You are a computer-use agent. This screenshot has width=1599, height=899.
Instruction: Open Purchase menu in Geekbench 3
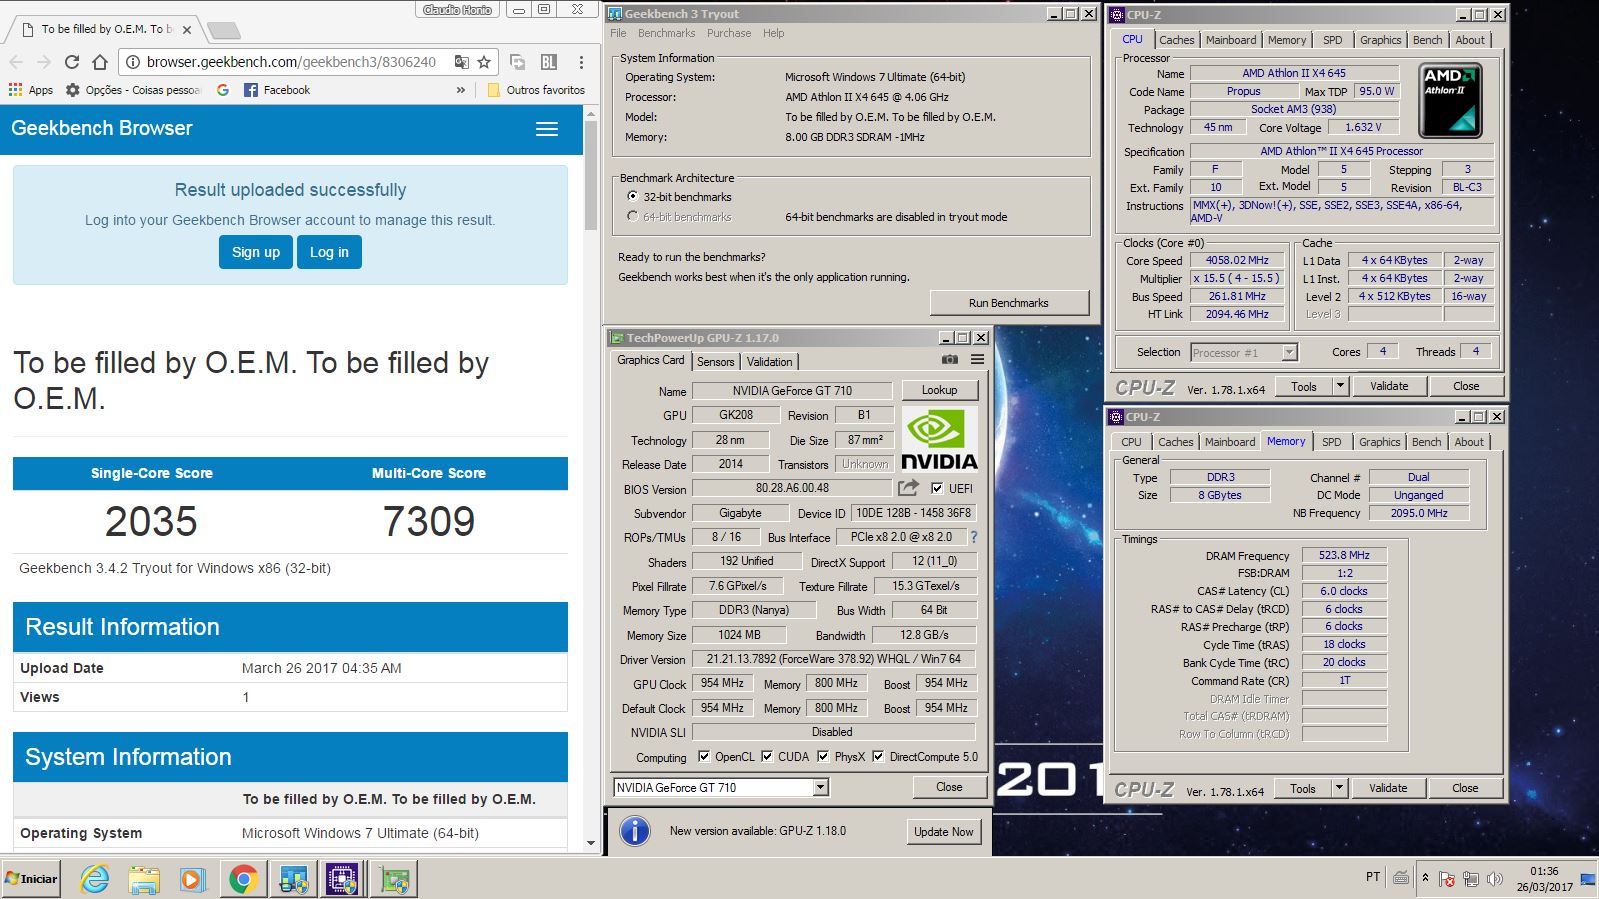click(x=729, y=33)
